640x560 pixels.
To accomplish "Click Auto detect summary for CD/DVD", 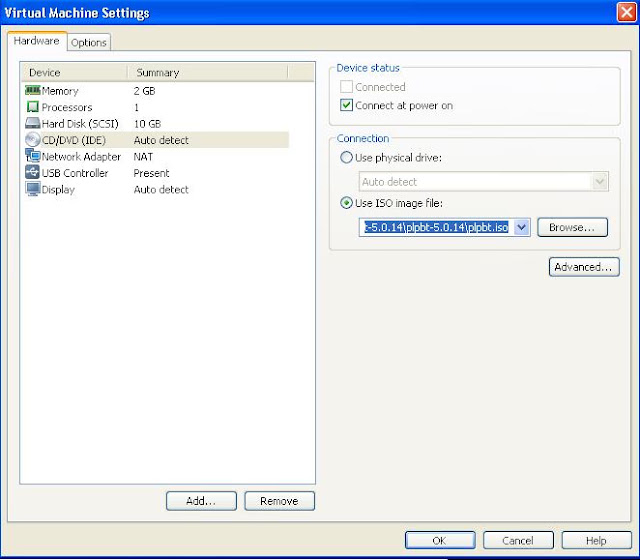I will pyautogui.click(x=161, y=140).
